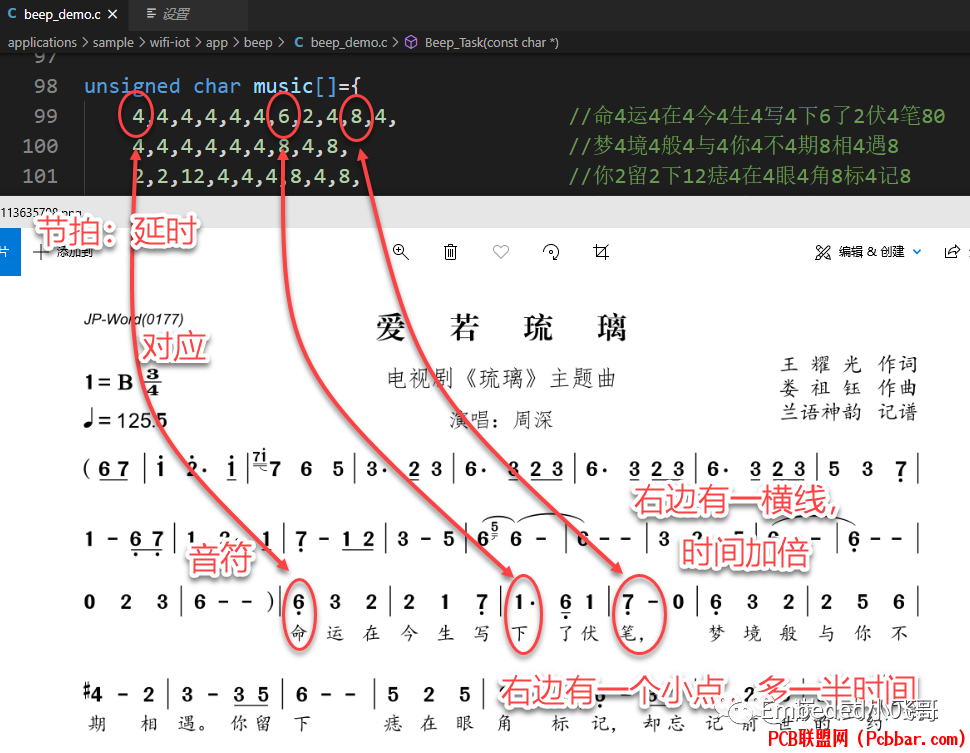Click the app breadcrumb segment

pyautogui.click(x=217, y=43)
